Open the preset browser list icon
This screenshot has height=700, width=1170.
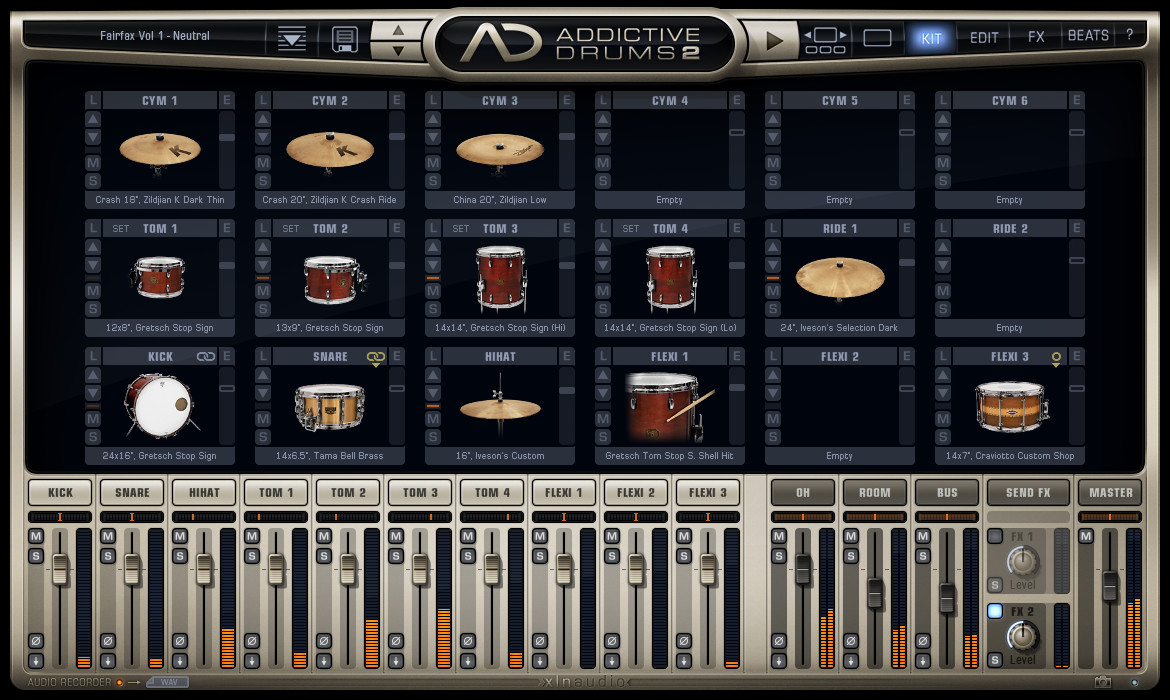point(292,39)
